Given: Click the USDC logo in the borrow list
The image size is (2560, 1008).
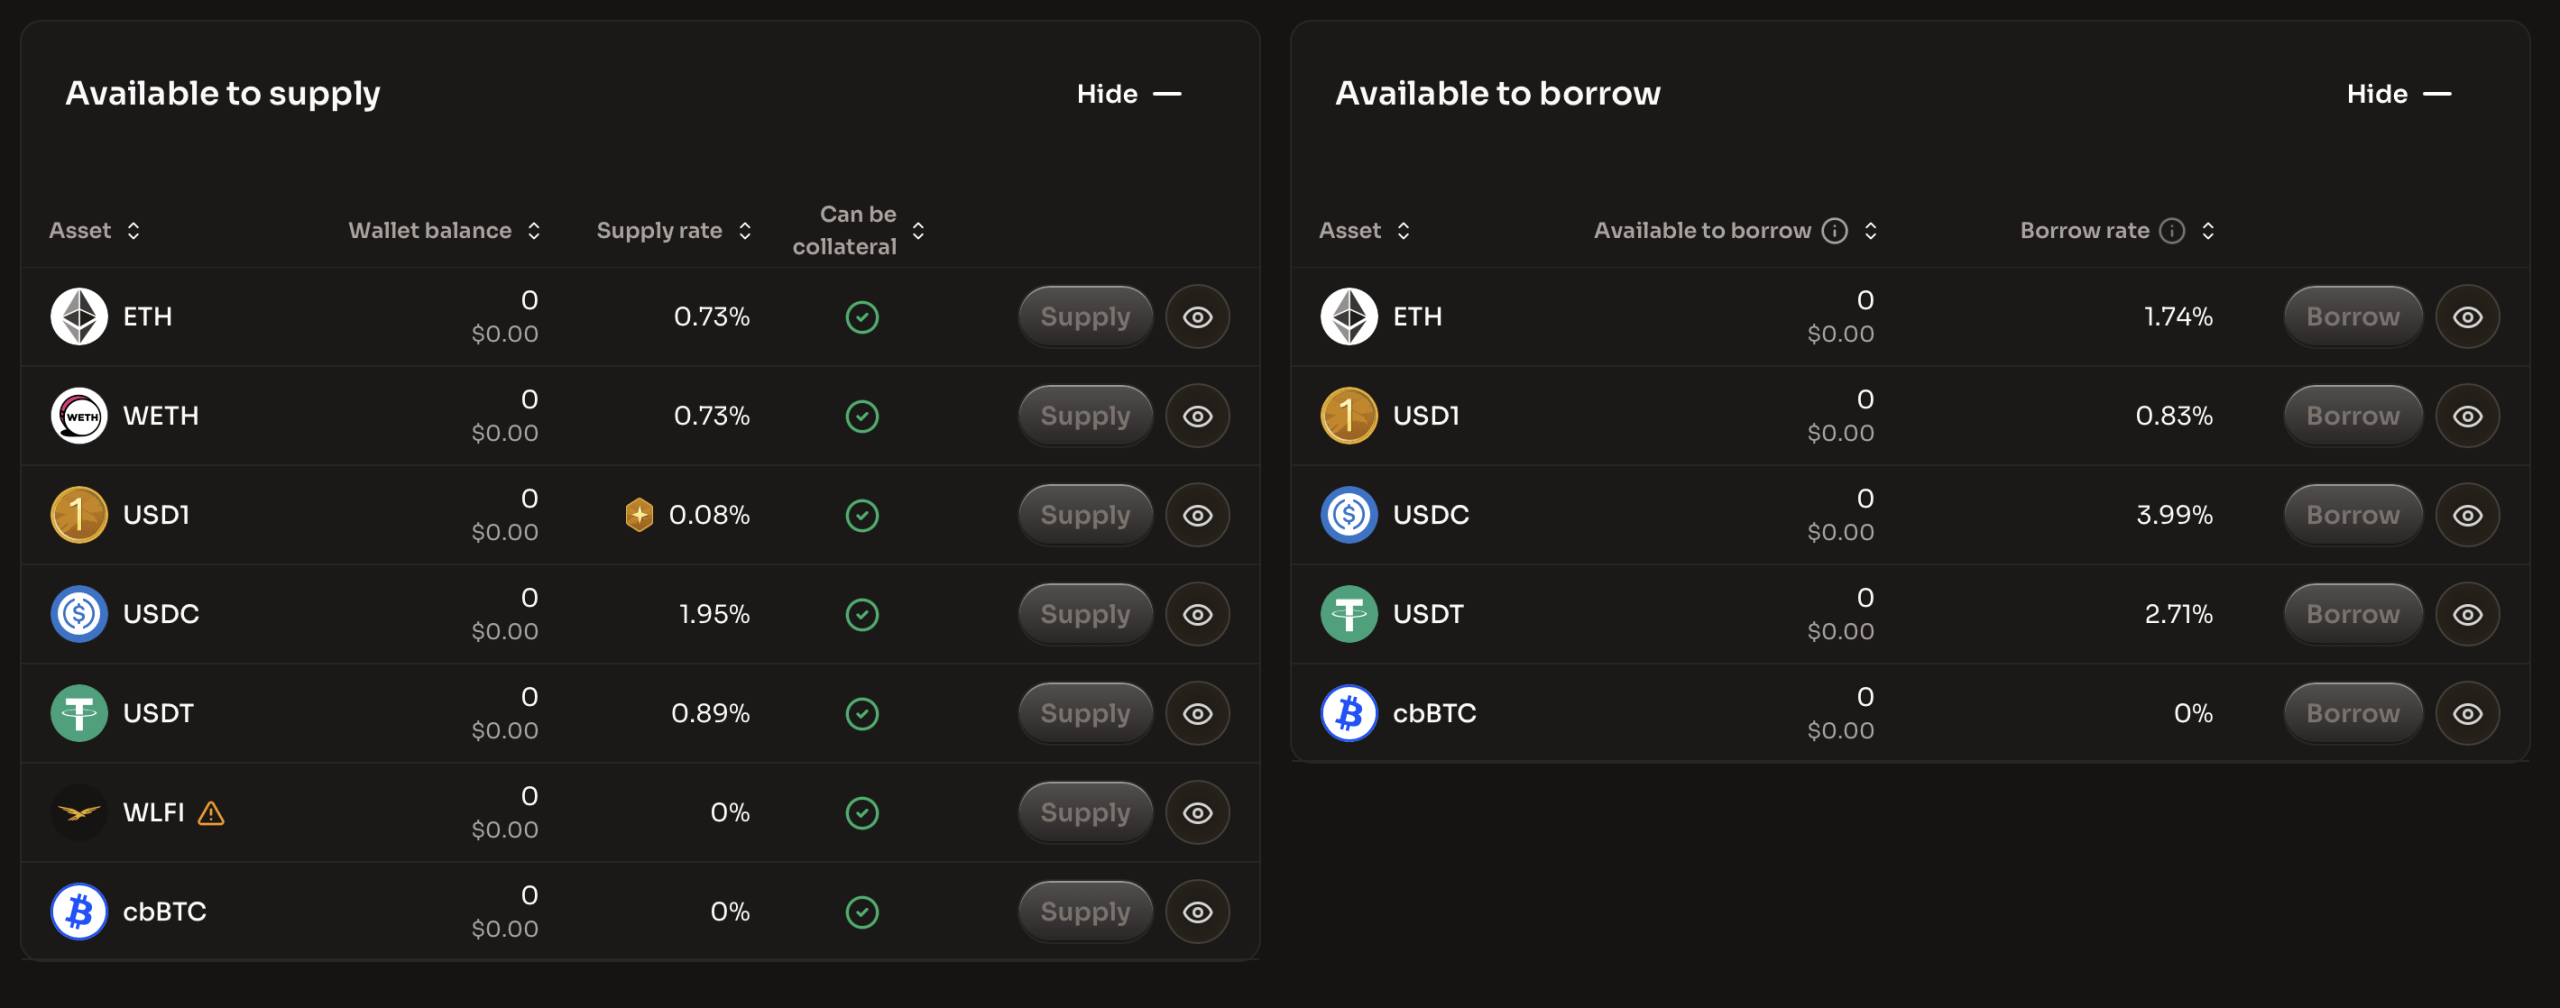Looking at the screenshot, I should pyautogui.click(x=1349, y=514).
